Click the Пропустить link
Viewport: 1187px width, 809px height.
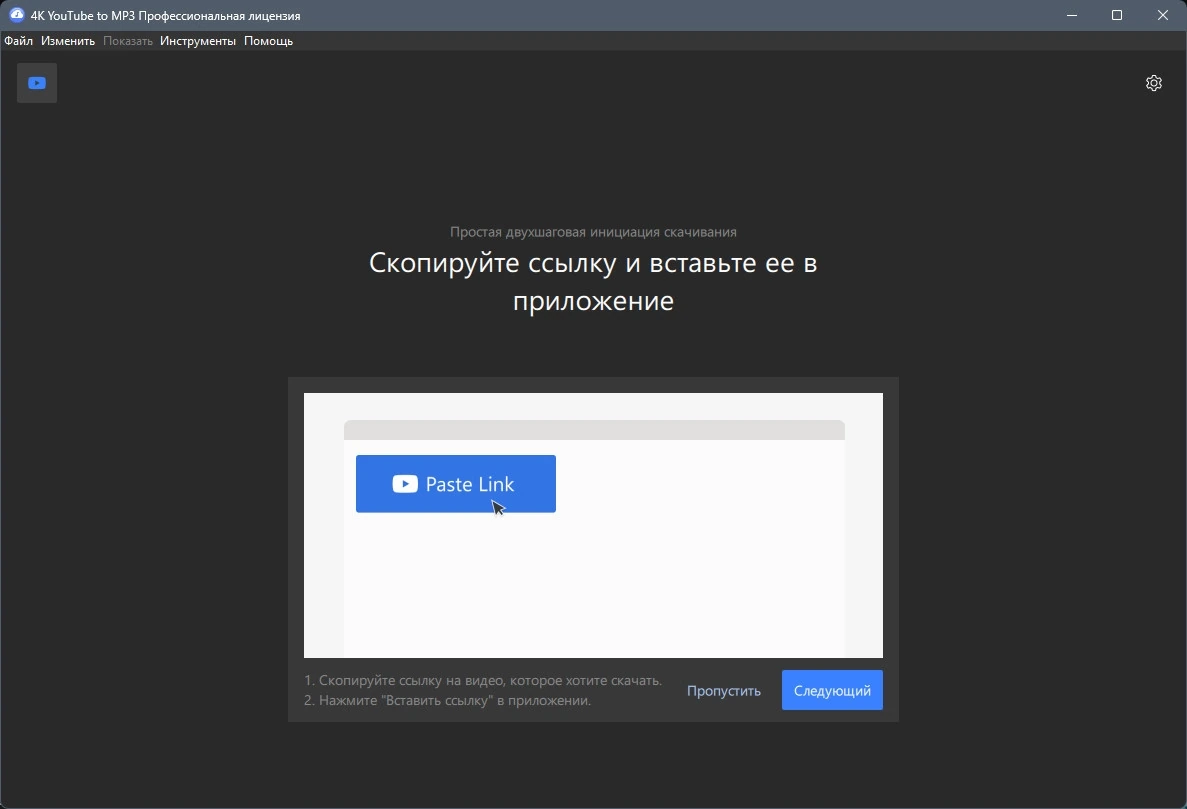pos(724,690)
